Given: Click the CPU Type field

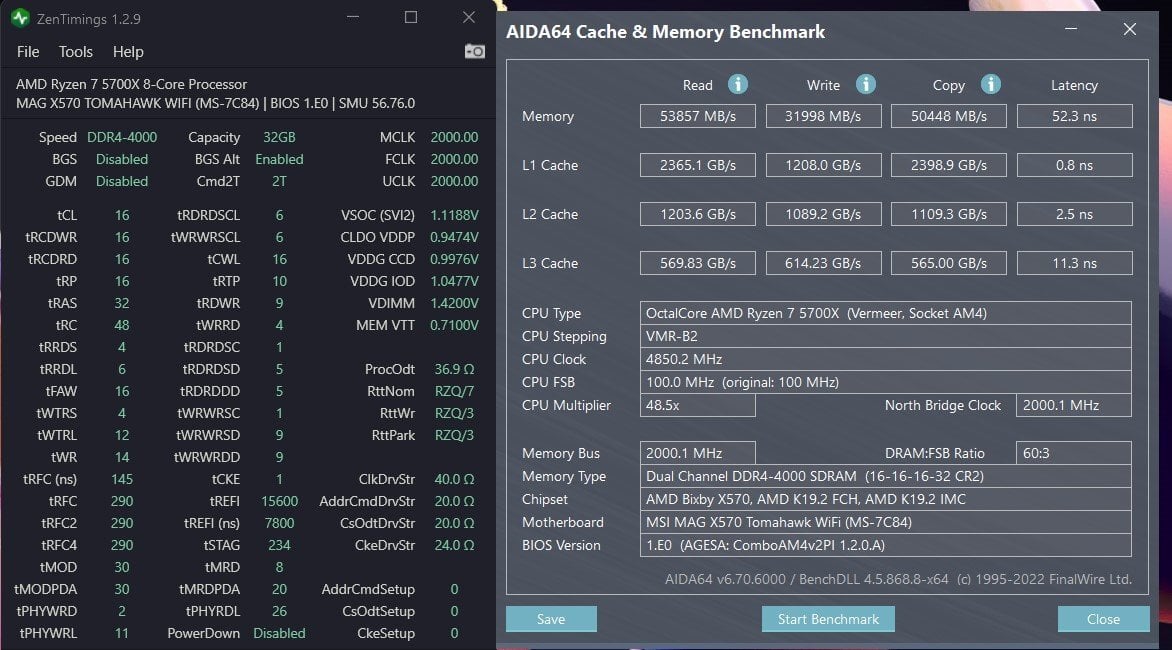Looking at the screenshot, I should coord(886,313).
